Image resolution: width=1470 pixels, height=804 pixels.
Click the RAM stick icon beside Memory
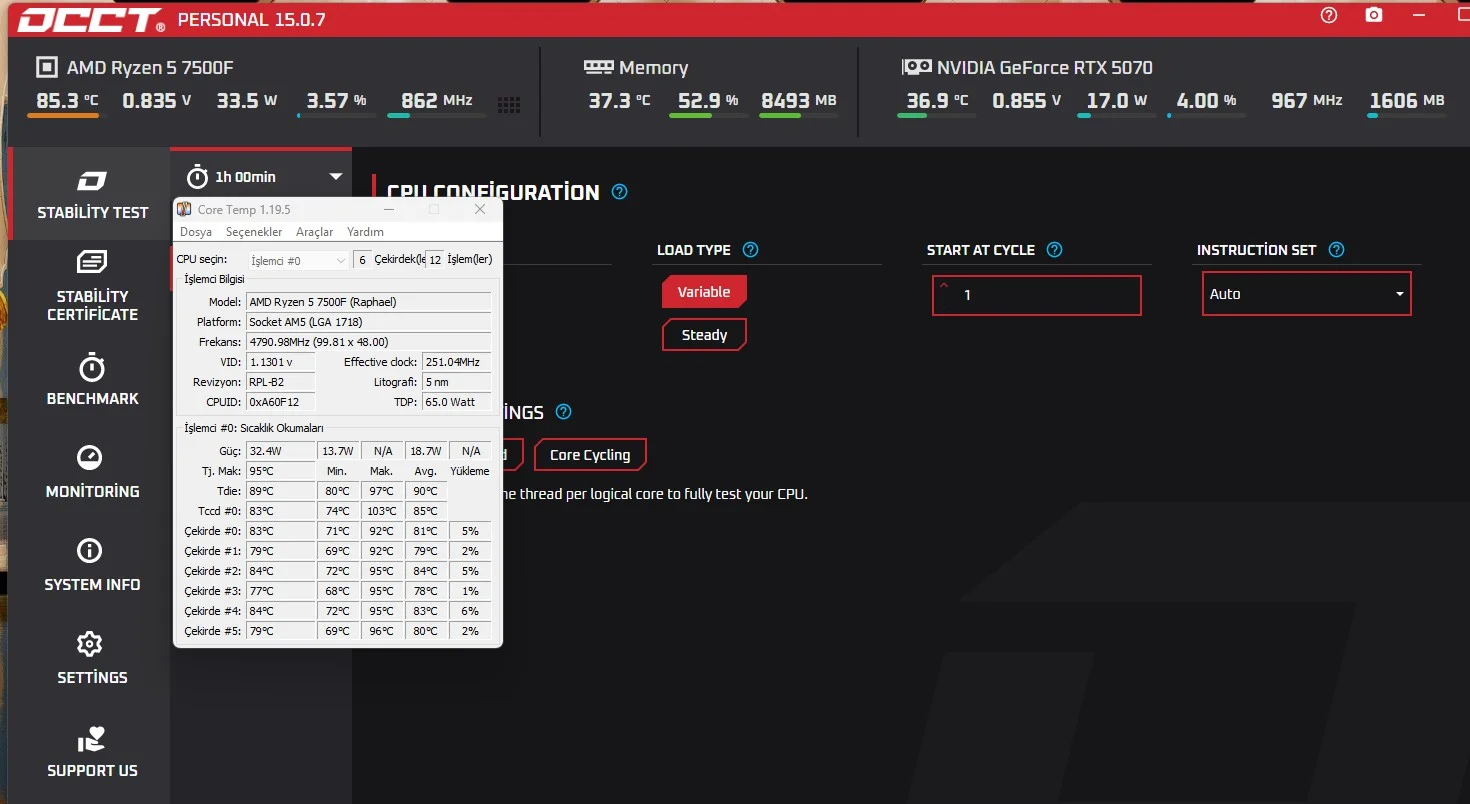click(x=598, y=67)
